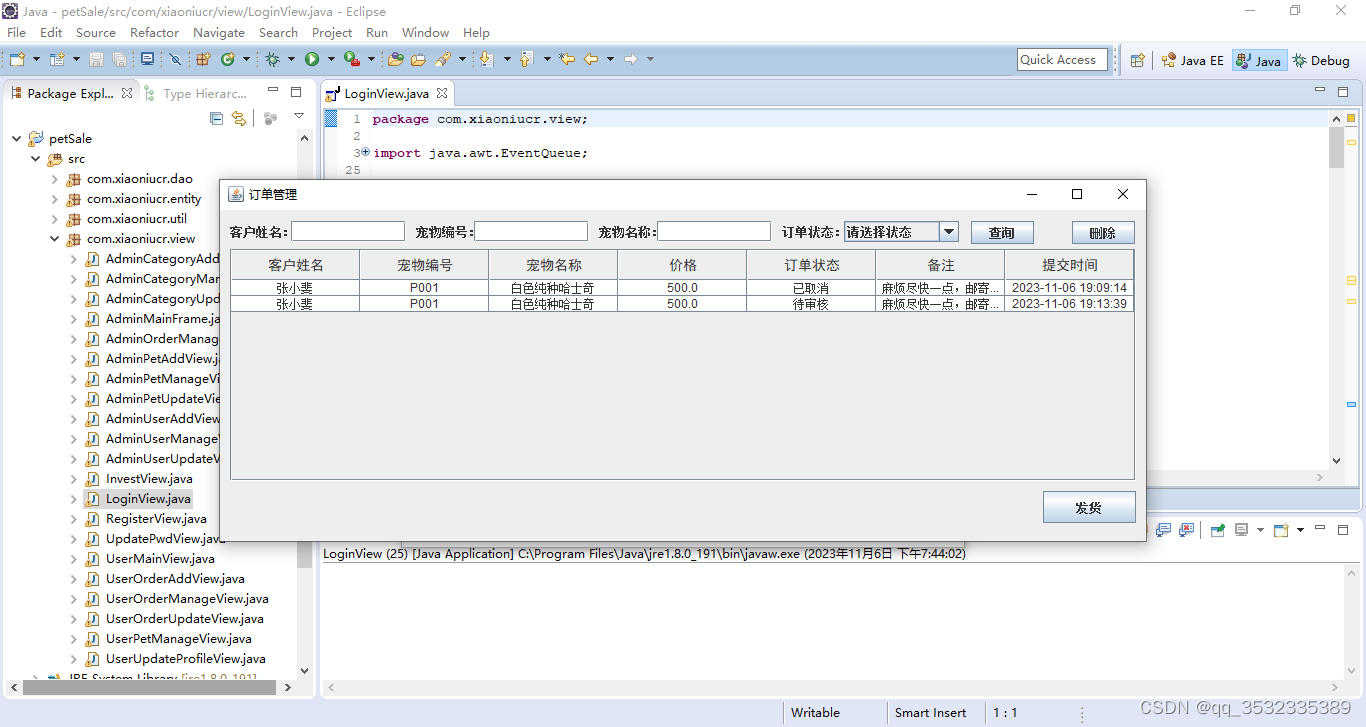
Task: Click the Quick Access search box
Action: pyautogui.click(x=1062, y=59)
